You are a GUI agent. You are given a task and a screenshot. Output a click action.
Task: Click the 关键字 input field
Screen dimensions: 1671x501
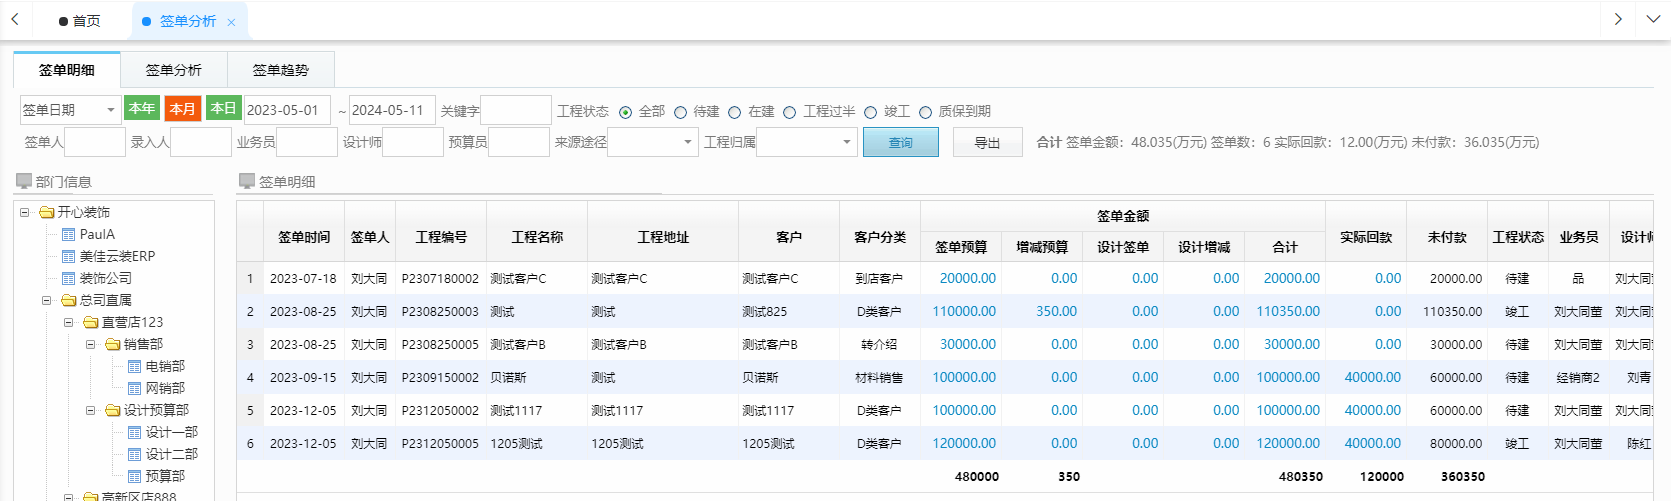tap(515, 110)
